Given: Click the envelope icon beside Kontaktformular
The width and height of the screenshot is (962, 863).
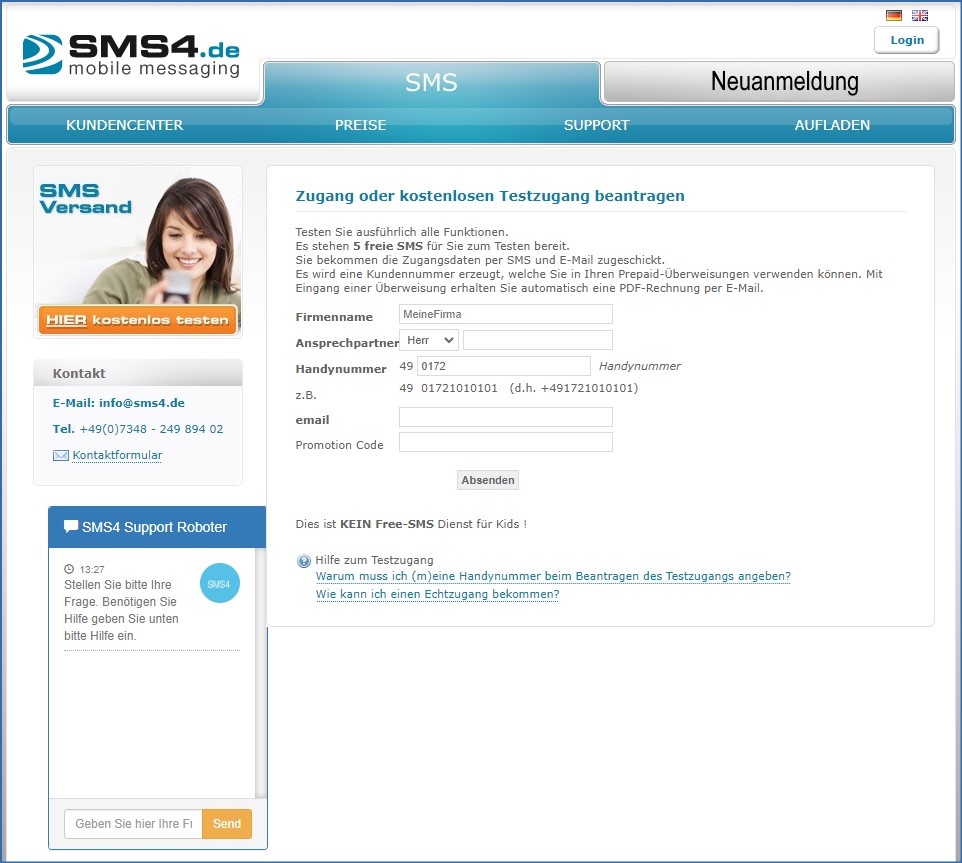Looking at the screenshot, I should point(61,455).
